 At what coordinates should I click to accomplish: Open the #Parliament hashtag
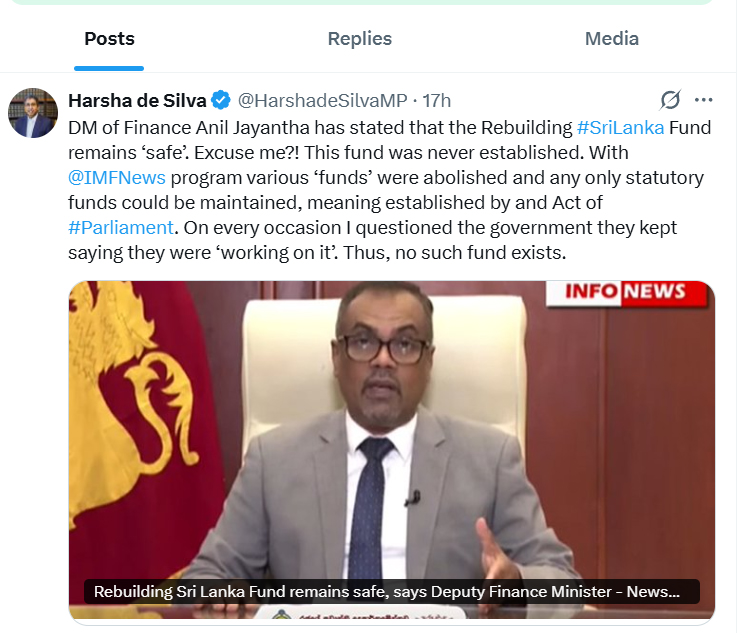pos(121,228)
